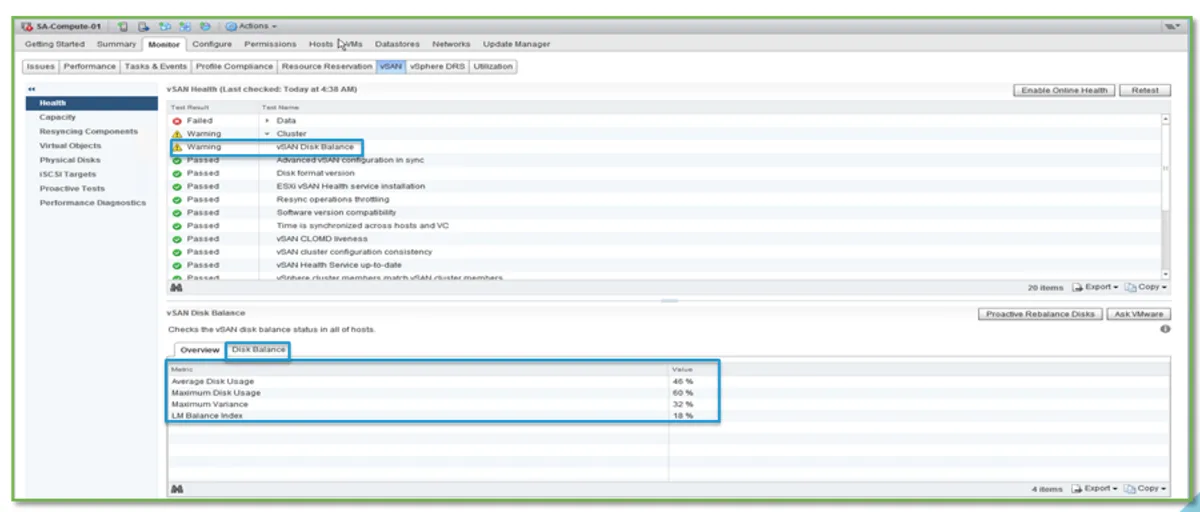Click the warning icon beside Cluster row
This screenshot has height=512, width=1200.
176,133
